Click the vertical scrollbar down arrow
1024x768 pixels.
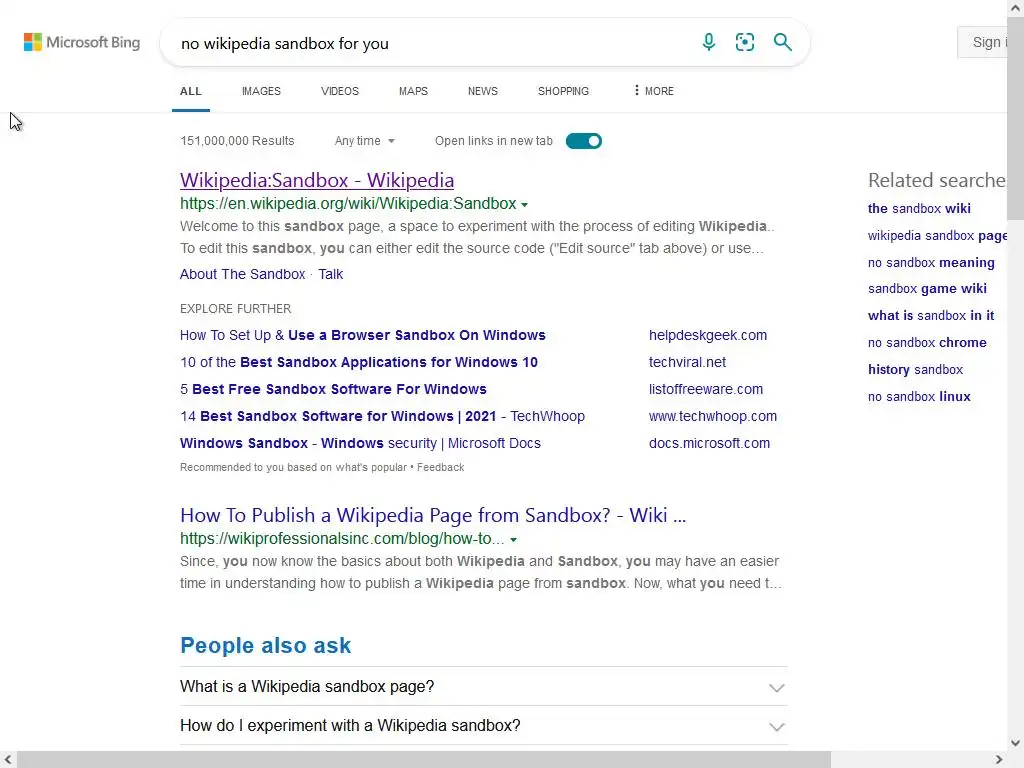(1016, 743)
